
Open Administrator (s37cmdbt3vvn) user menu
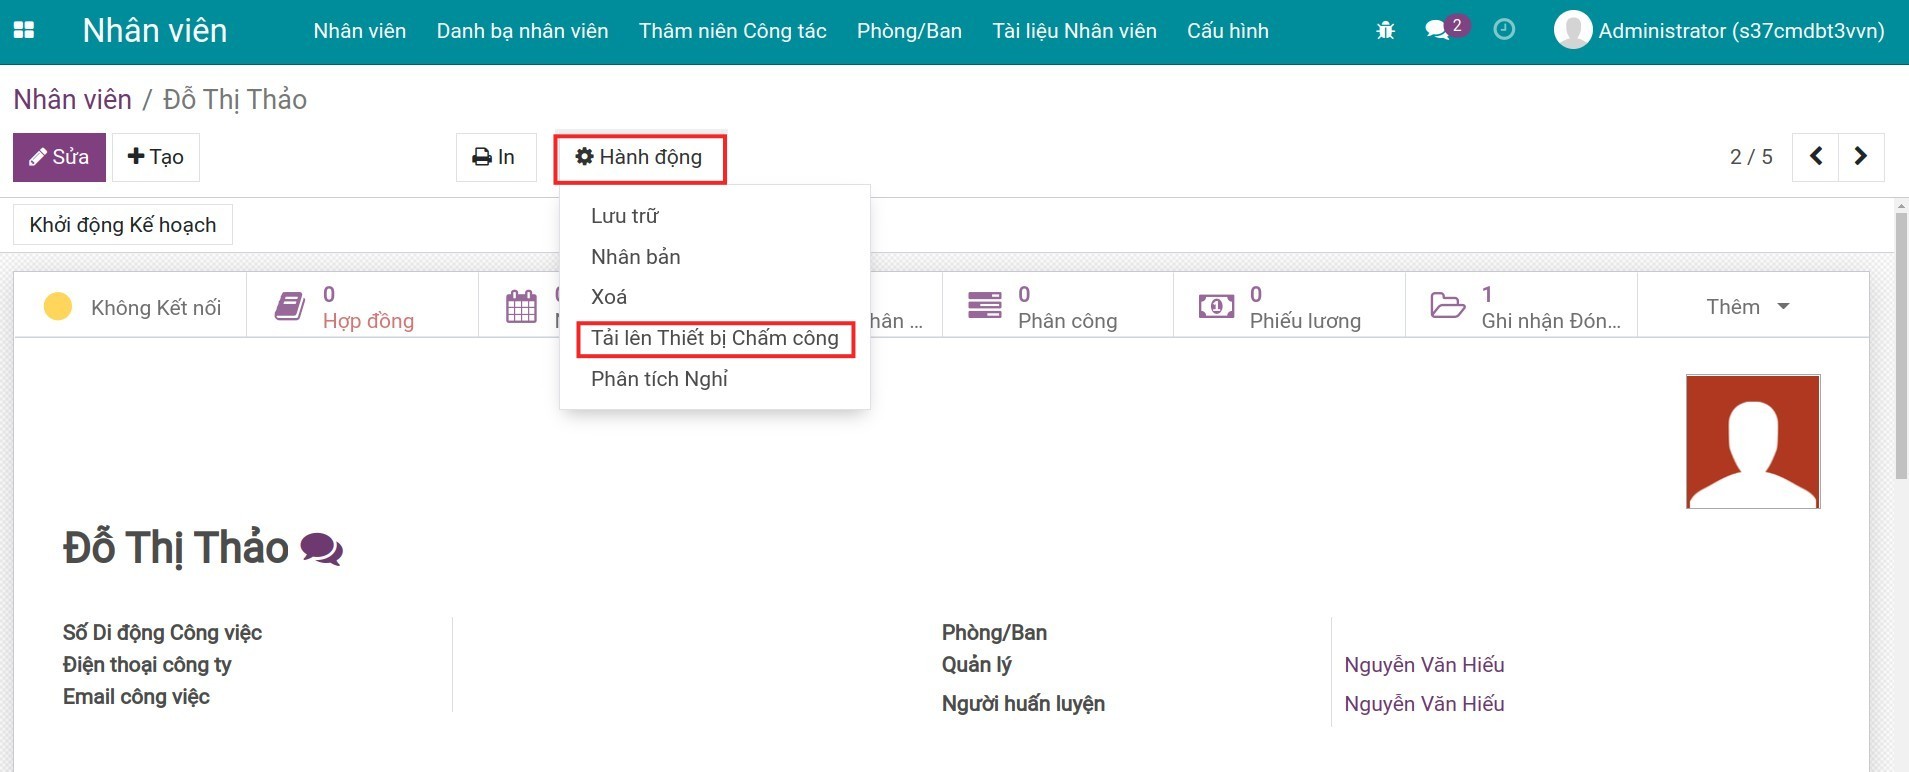click(x=1719, y=31)
